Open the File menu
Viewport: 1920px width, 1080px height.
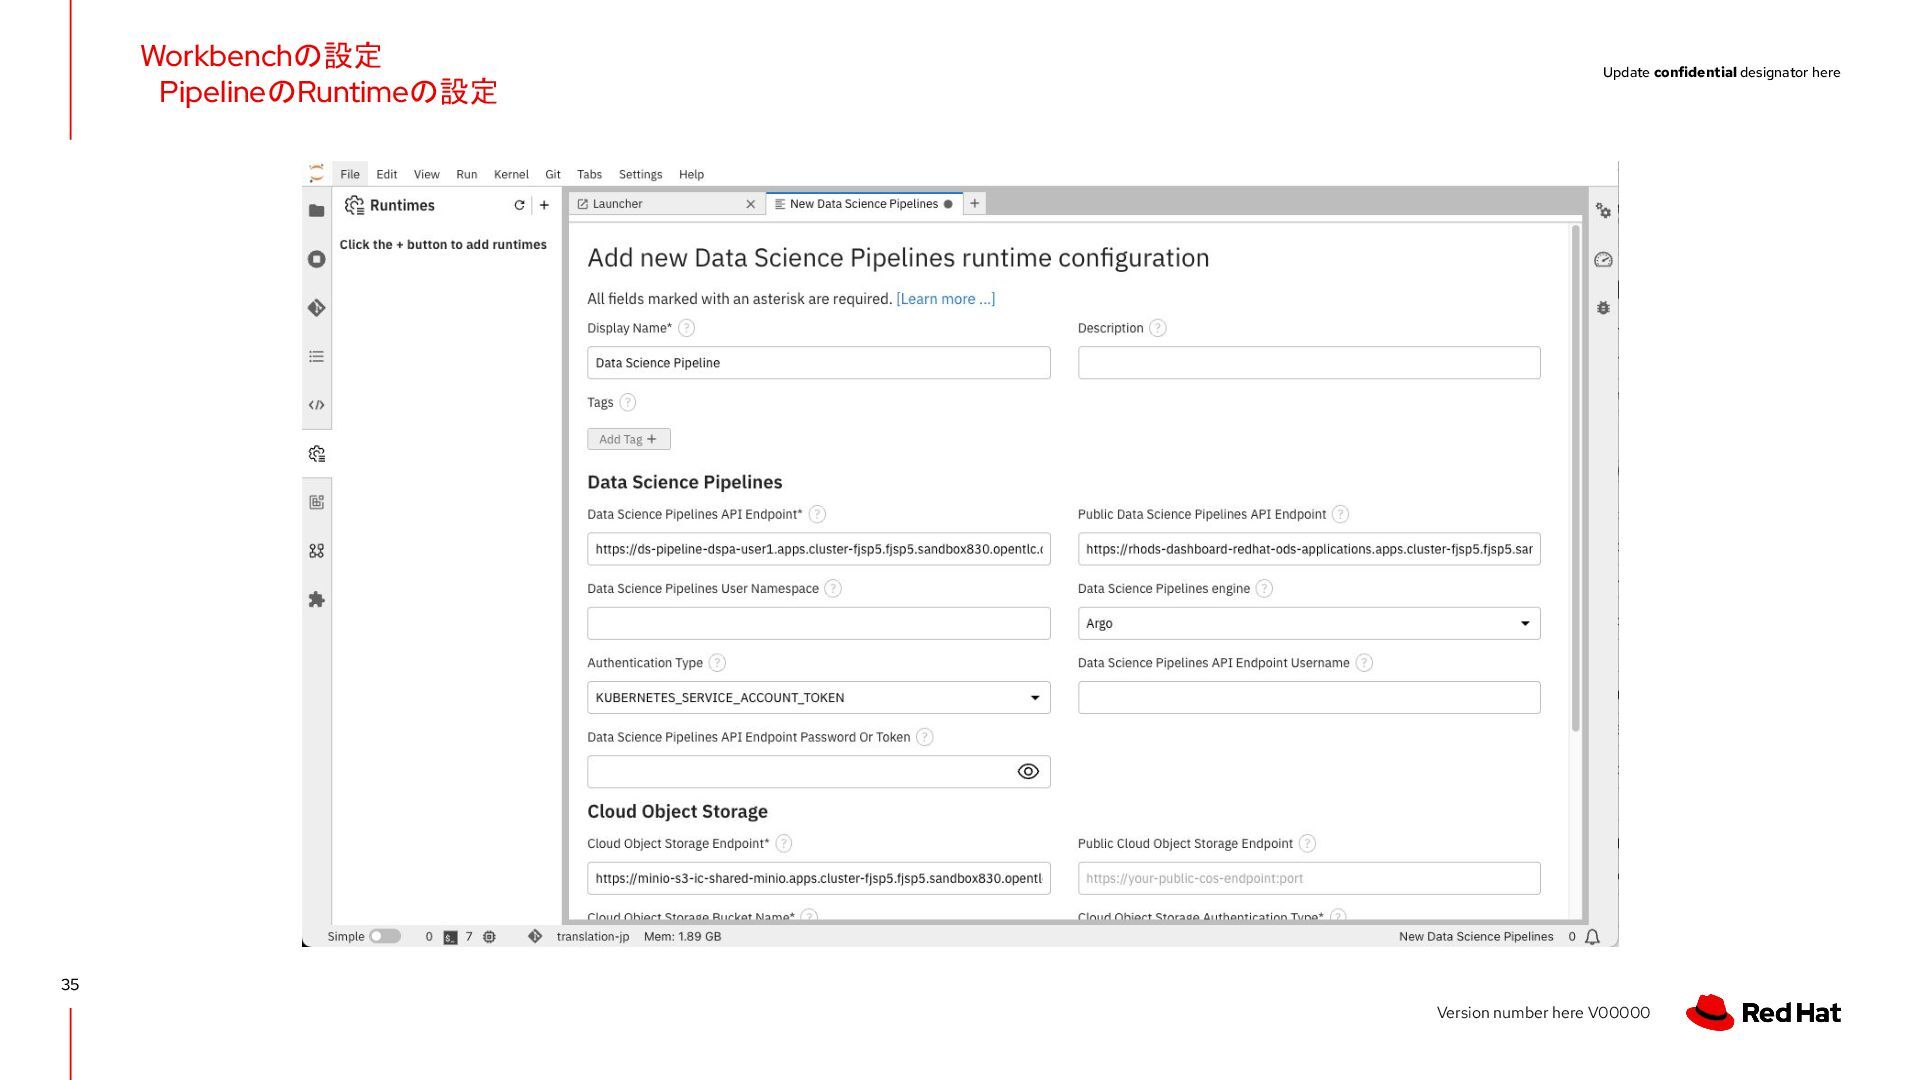coord(350,174)
